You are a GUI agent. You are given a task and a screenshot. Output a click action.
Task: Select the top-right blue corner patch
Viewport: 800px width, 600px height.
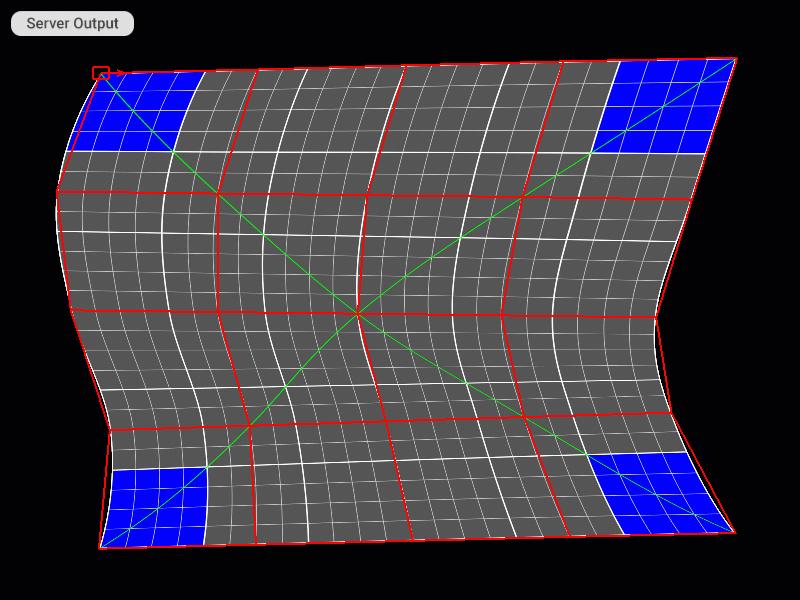[665, 106]
